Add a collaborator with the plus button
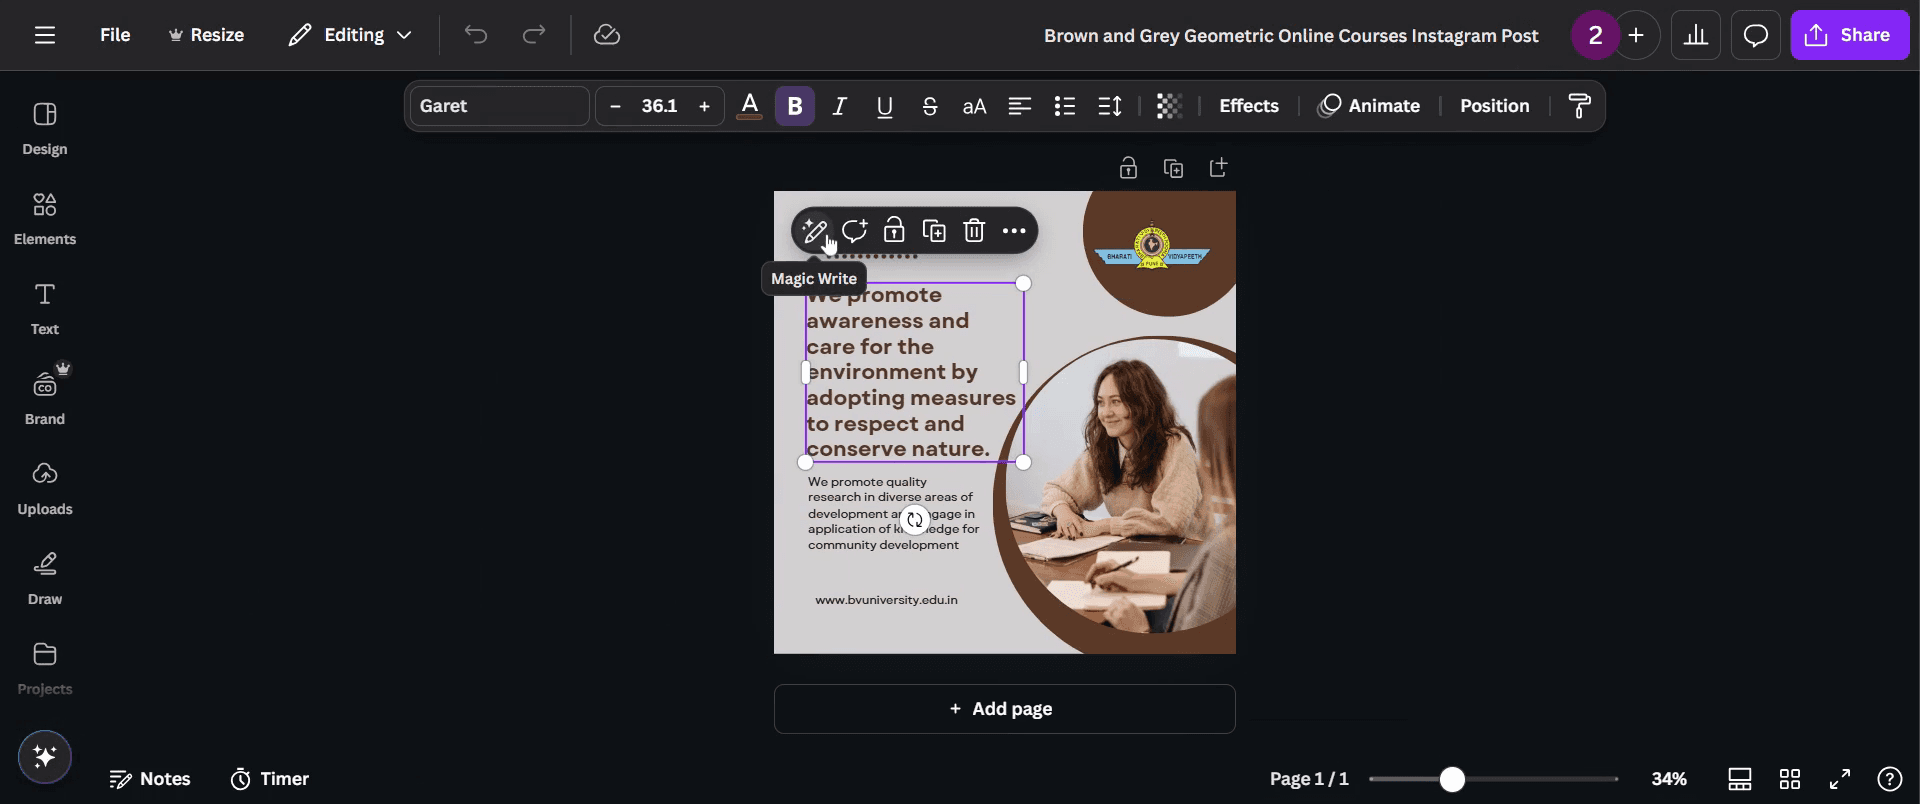Screen dimensions: 1920x804 coord(1636,35)
